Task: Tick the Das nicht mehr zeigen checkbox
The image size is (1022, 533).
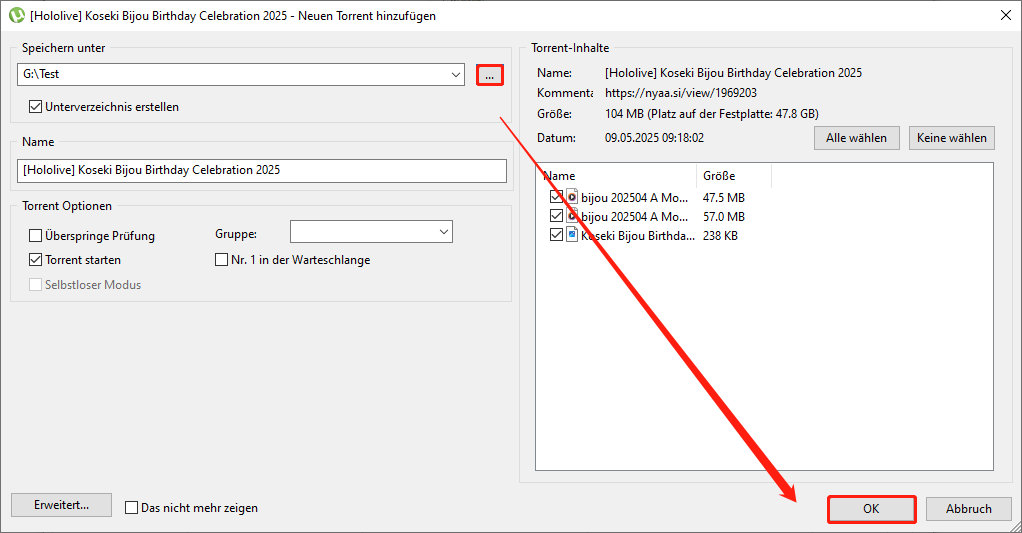Action: click(x=132, y=508)
